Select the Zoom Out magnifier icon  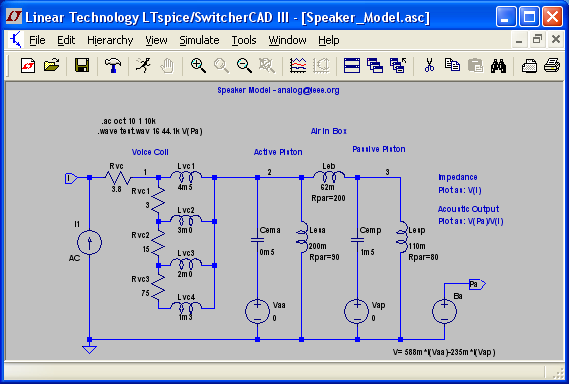[244, 66]
